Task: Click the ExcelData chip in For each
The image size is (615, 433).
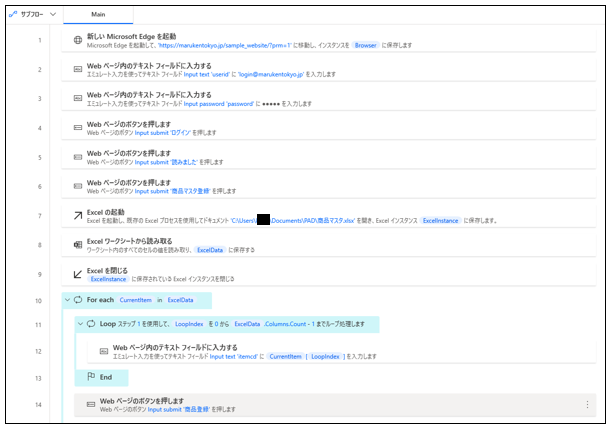Action: 180,300
